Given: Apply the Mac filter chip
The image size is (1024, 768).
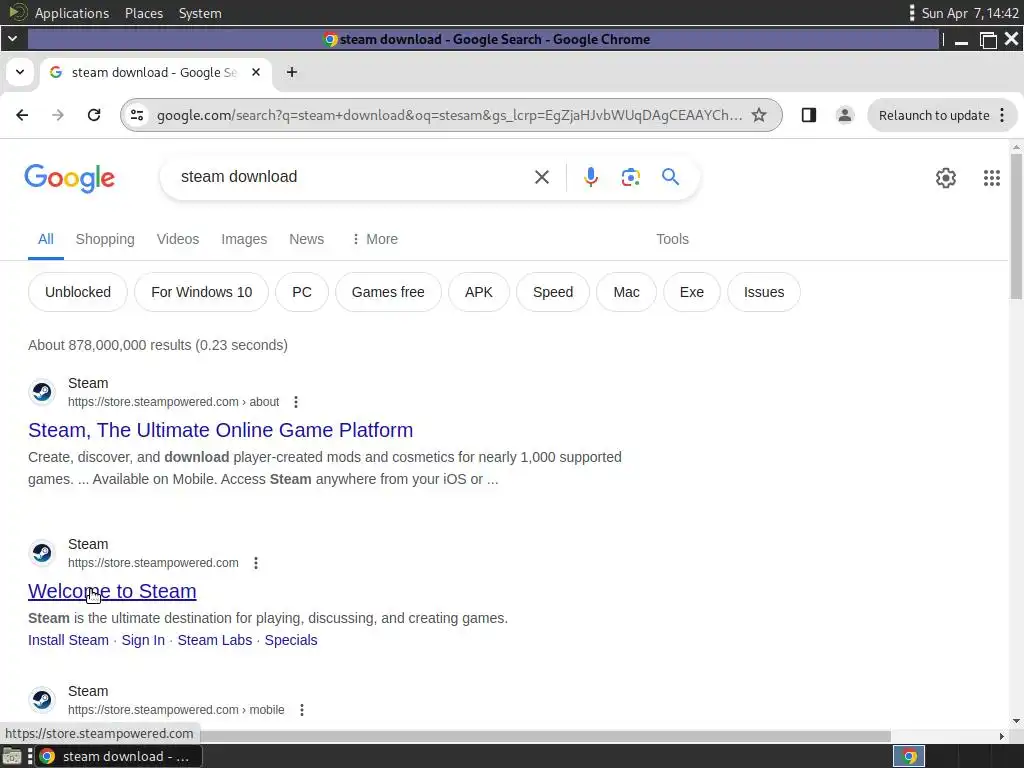Looking at the screenshot, I should click(626, 292).
